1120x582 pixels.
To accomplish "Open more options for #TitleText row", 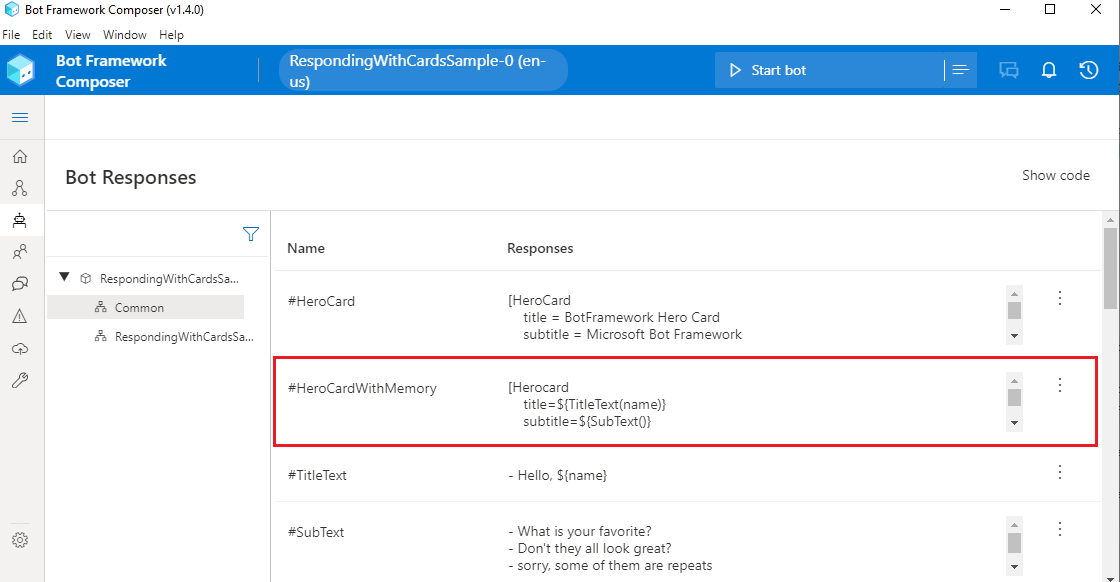I will 1060,472.
